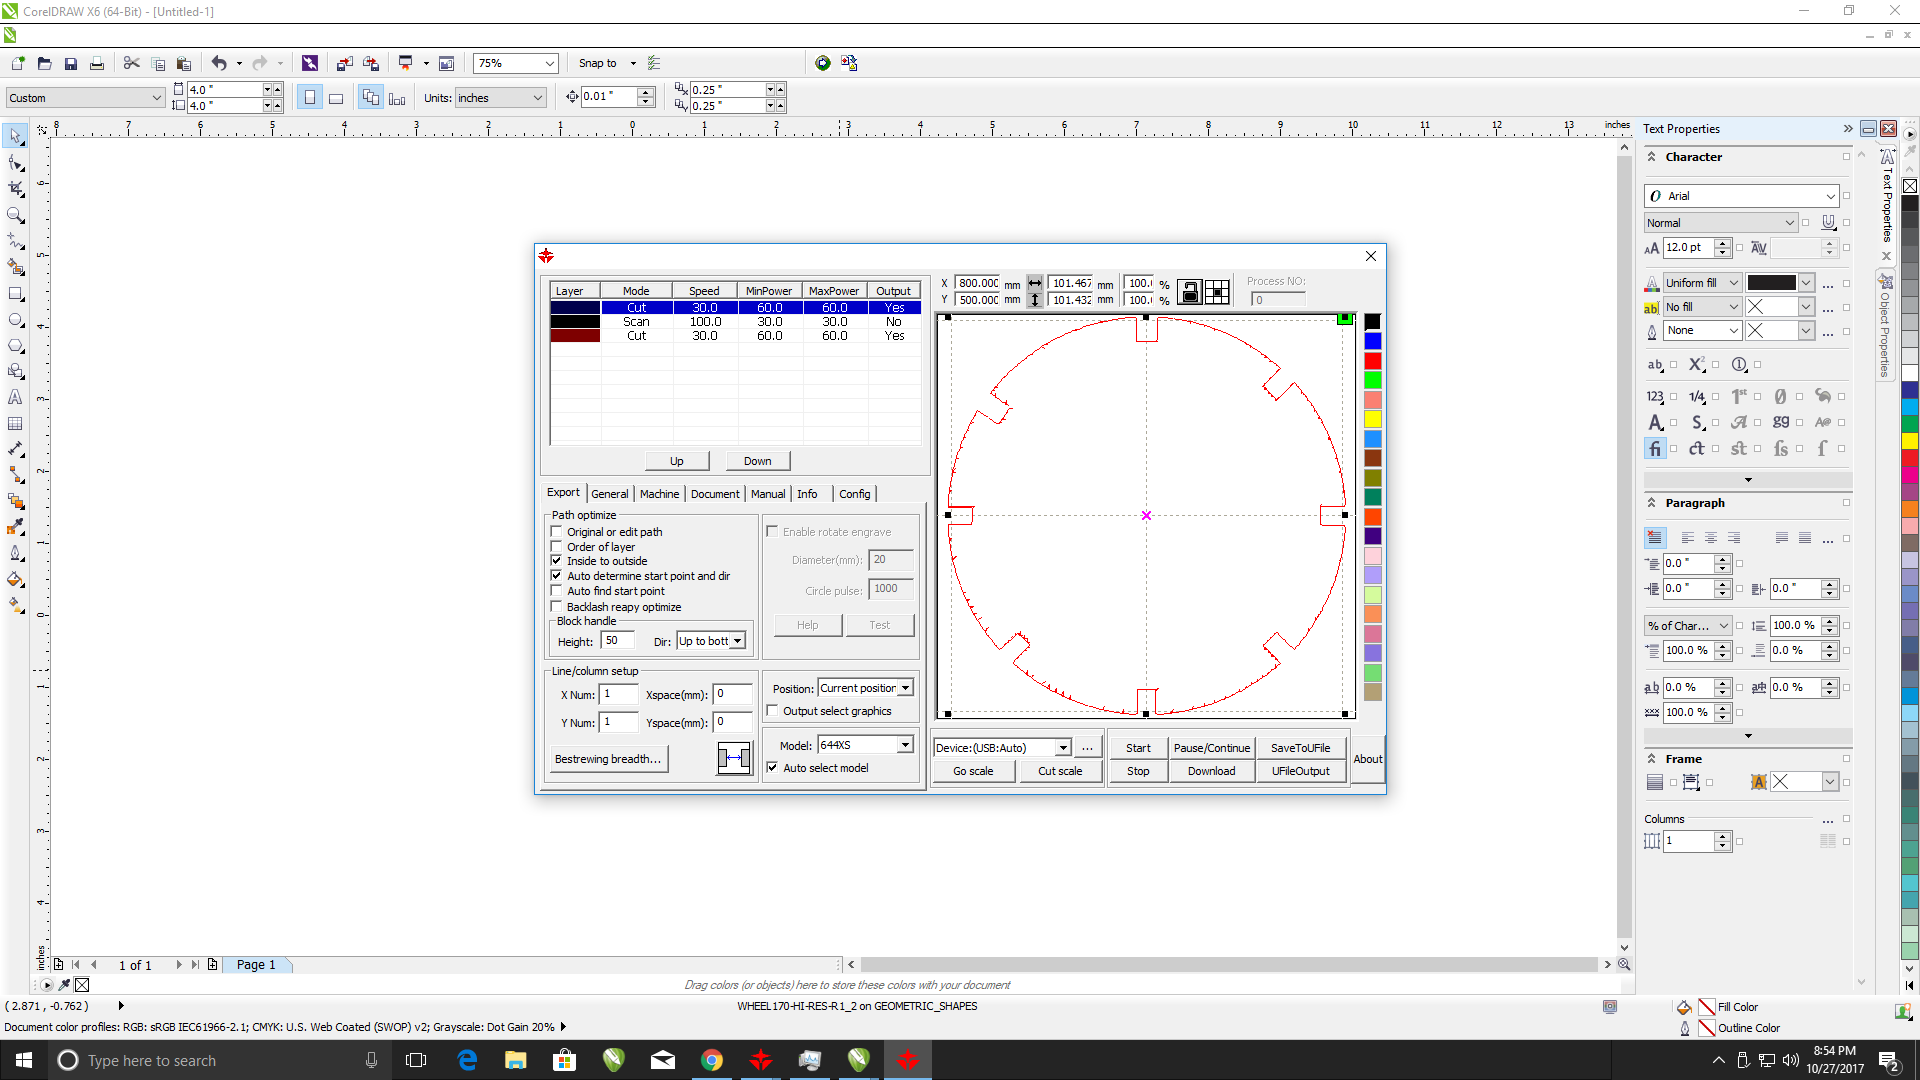Open the Config tab
1920x1080 pixels.
(x=854, y=494)
